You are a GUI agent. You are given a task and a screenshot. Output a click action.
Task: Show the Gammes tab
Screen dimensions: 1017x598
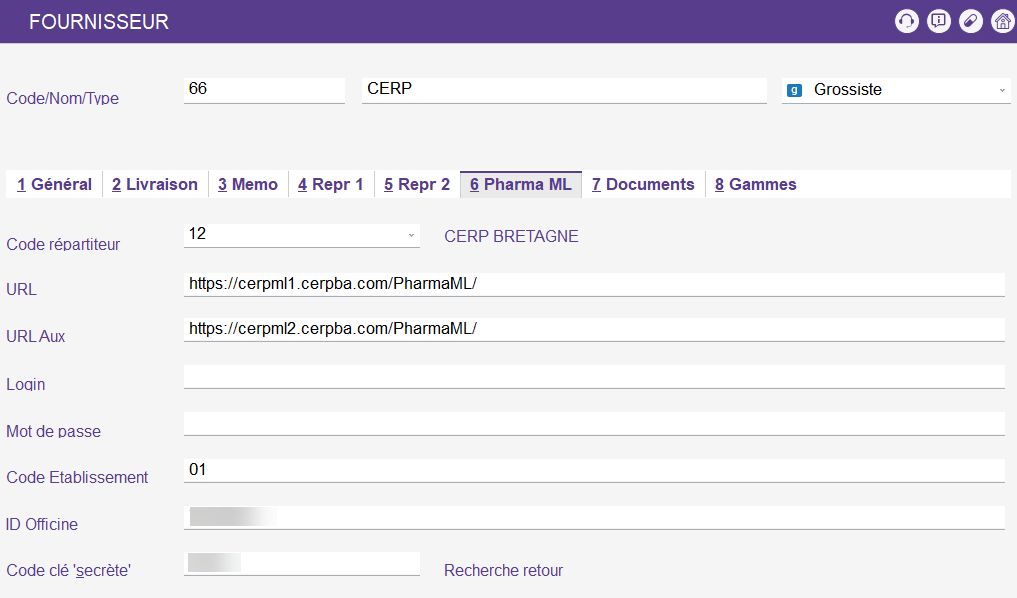pos(756,184)
